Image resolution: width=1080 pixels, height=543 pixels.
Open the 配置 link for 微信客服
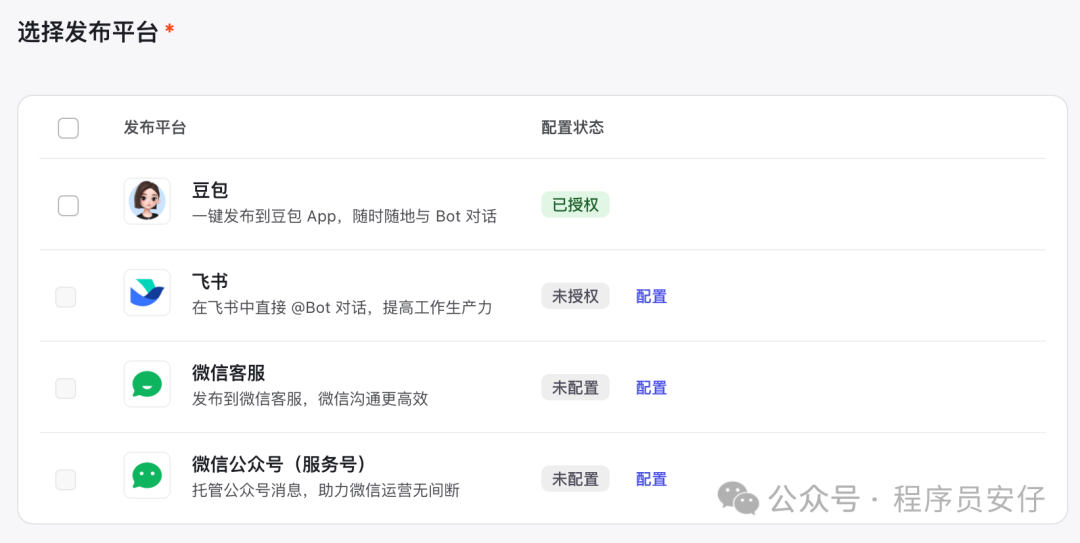click(x=651, y=388)
